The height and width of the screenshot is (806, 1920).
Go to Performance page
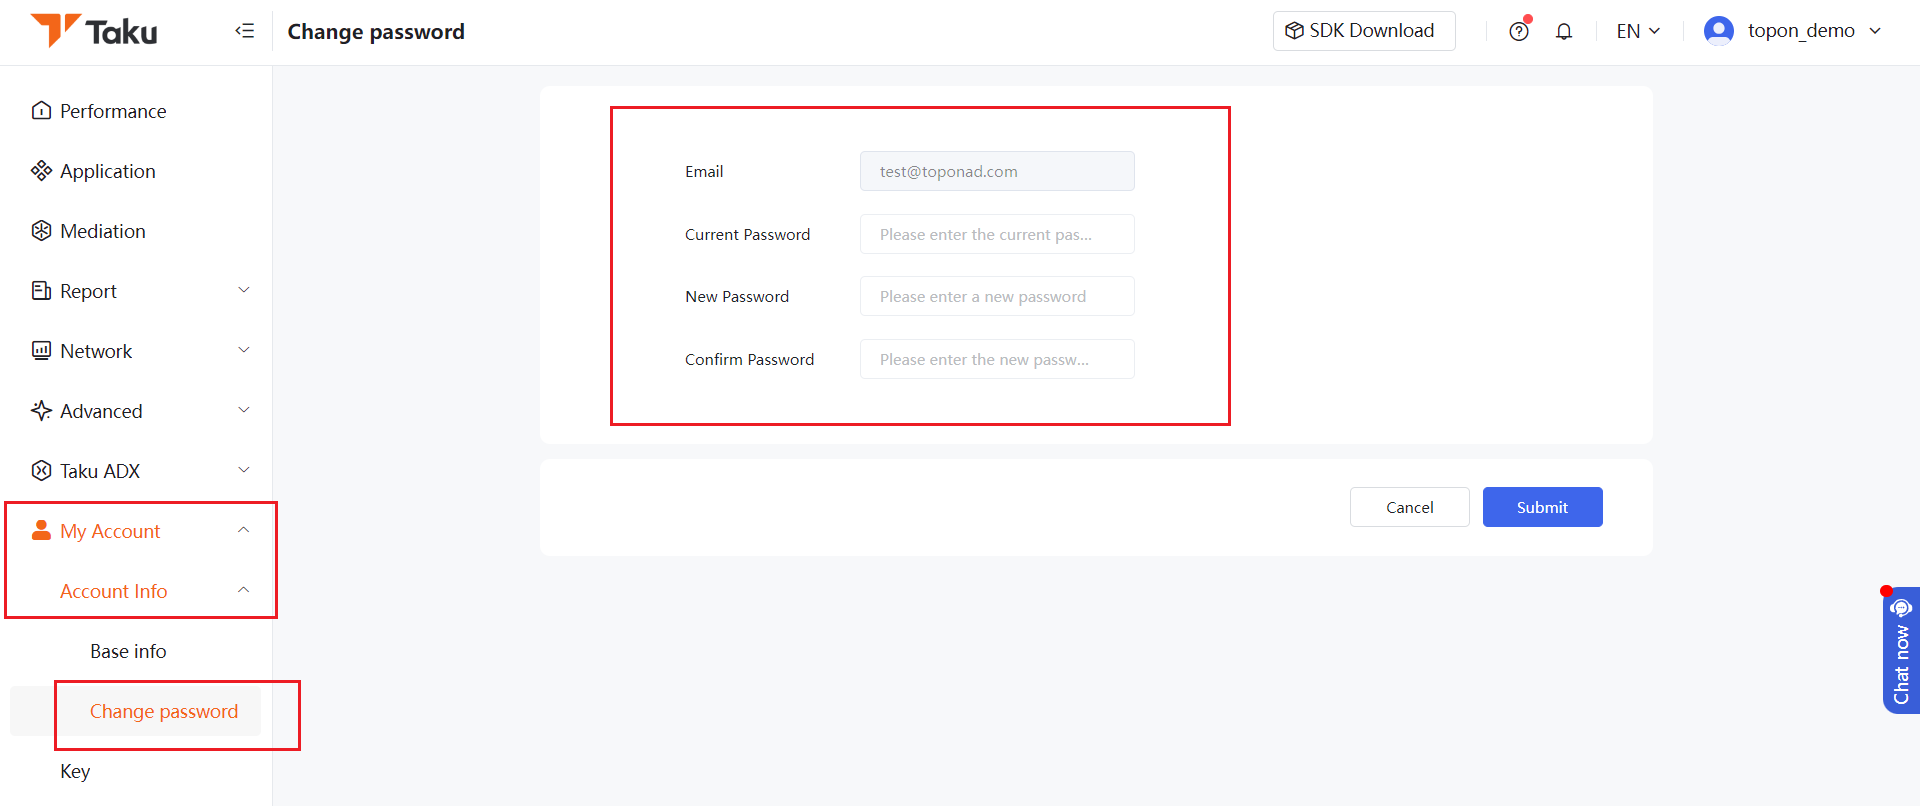click(x=113, y=111)
